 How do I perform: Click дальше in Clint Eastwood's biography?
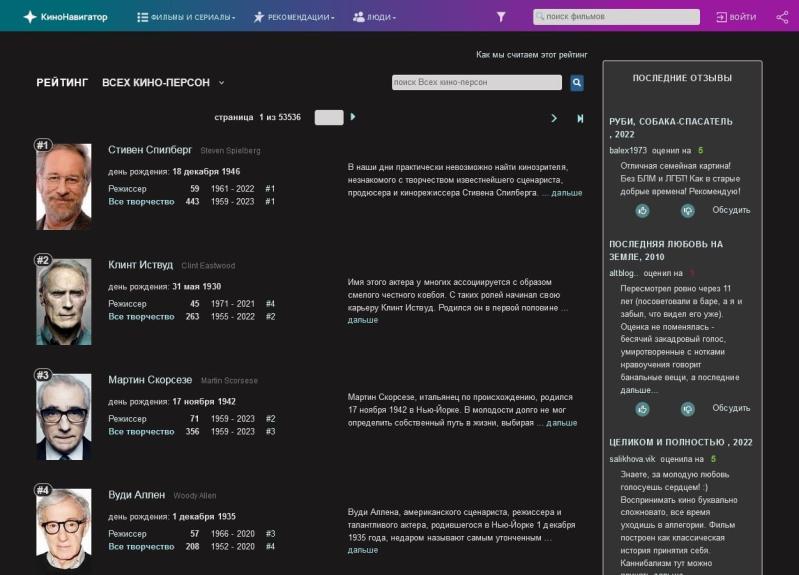coord(363,320)
